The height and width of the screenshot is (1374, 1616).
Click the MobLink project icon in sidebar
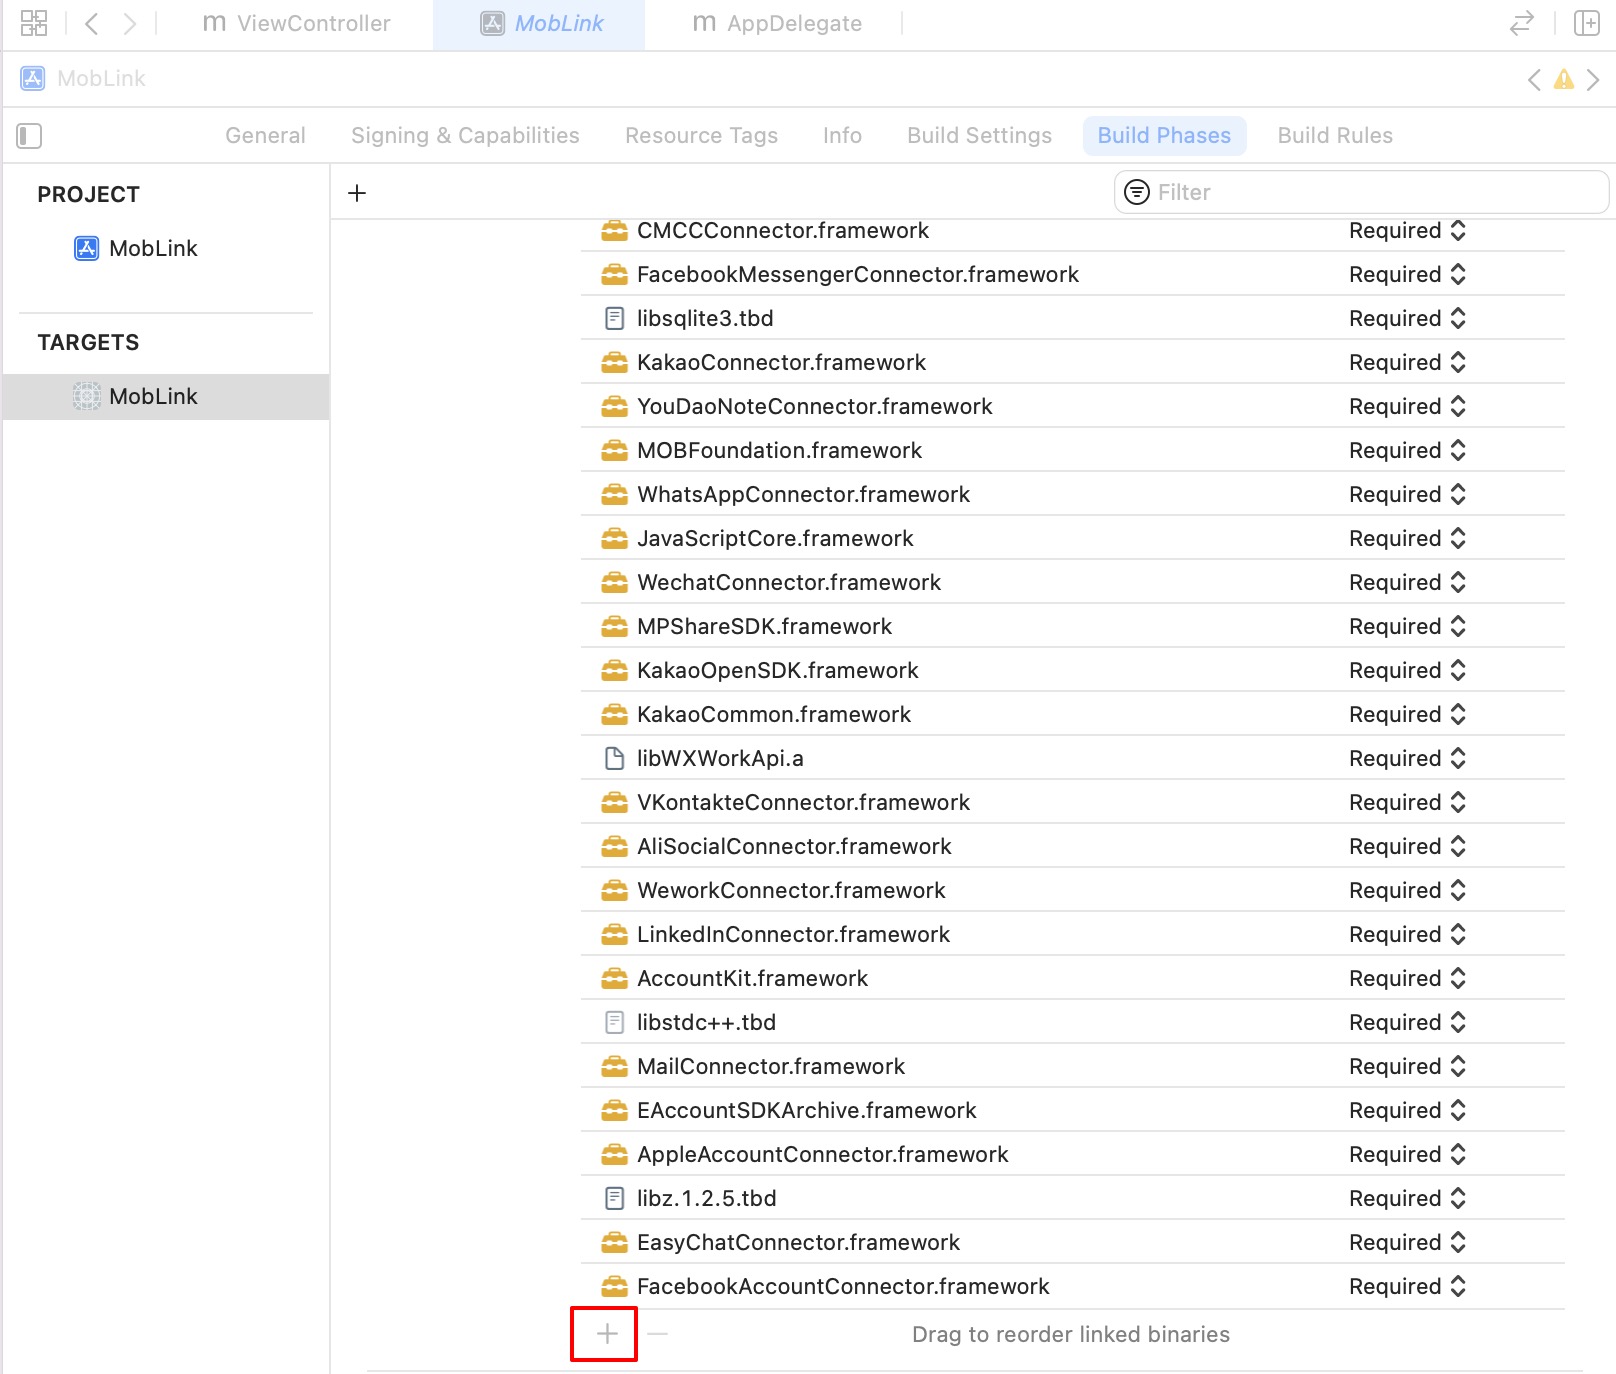[x=88, y=248]
